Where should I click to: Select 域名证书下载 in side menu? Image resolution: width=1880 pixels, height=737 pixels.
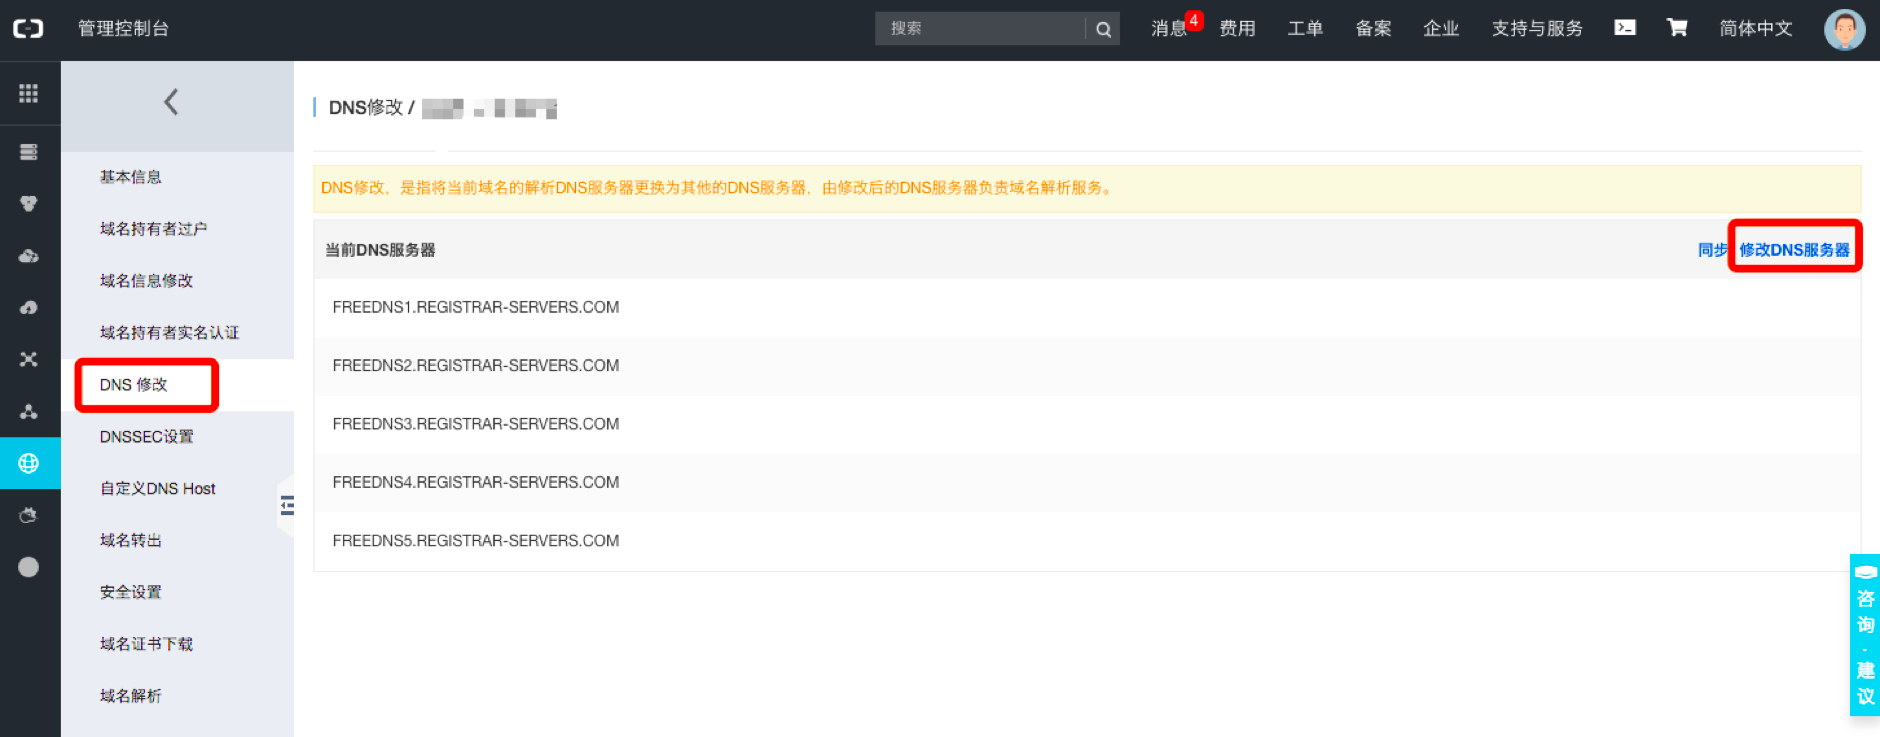(147, 644)
